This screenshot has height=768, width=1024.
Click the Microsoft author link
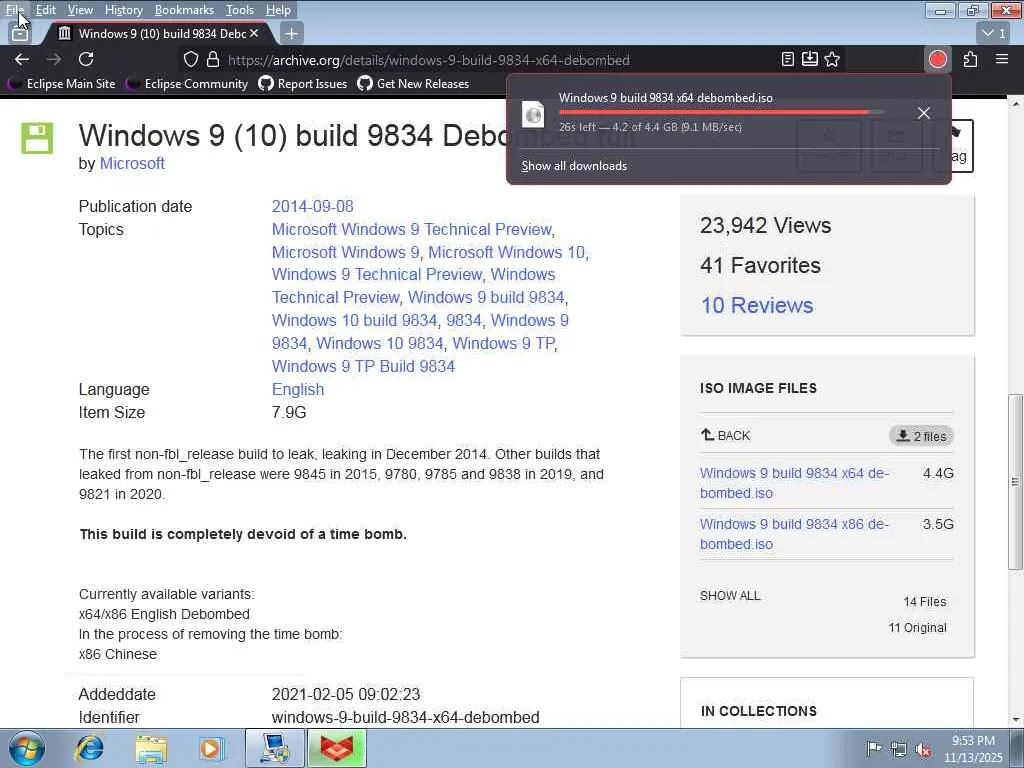[132, 163]
